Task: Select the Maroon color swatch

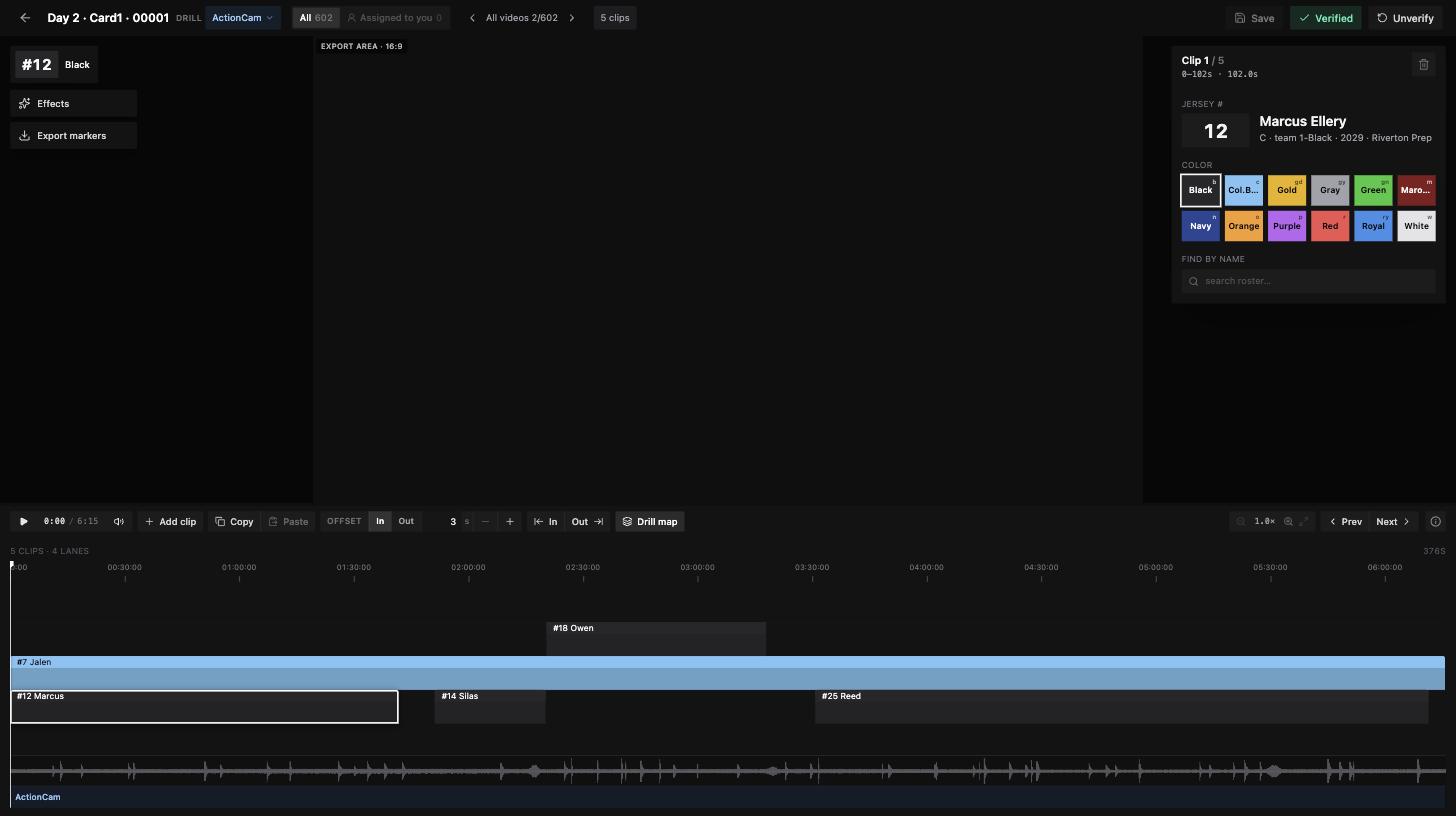Action: [1416, 190]
